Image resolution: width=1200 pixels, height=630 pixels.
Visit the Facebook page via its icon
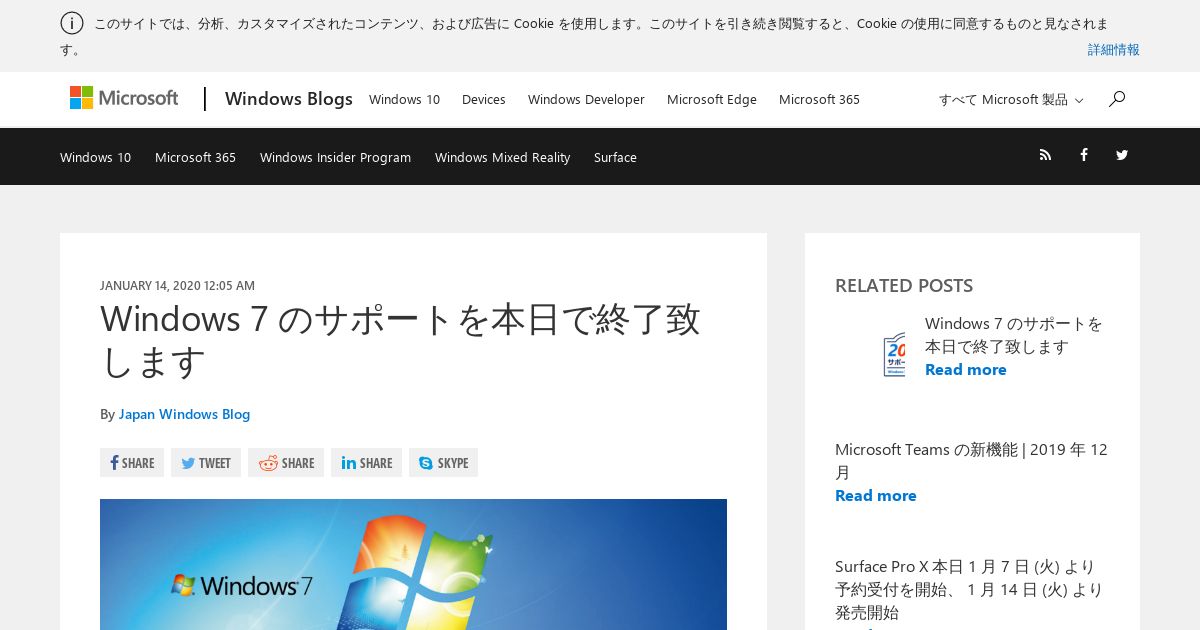[1083, 155]
